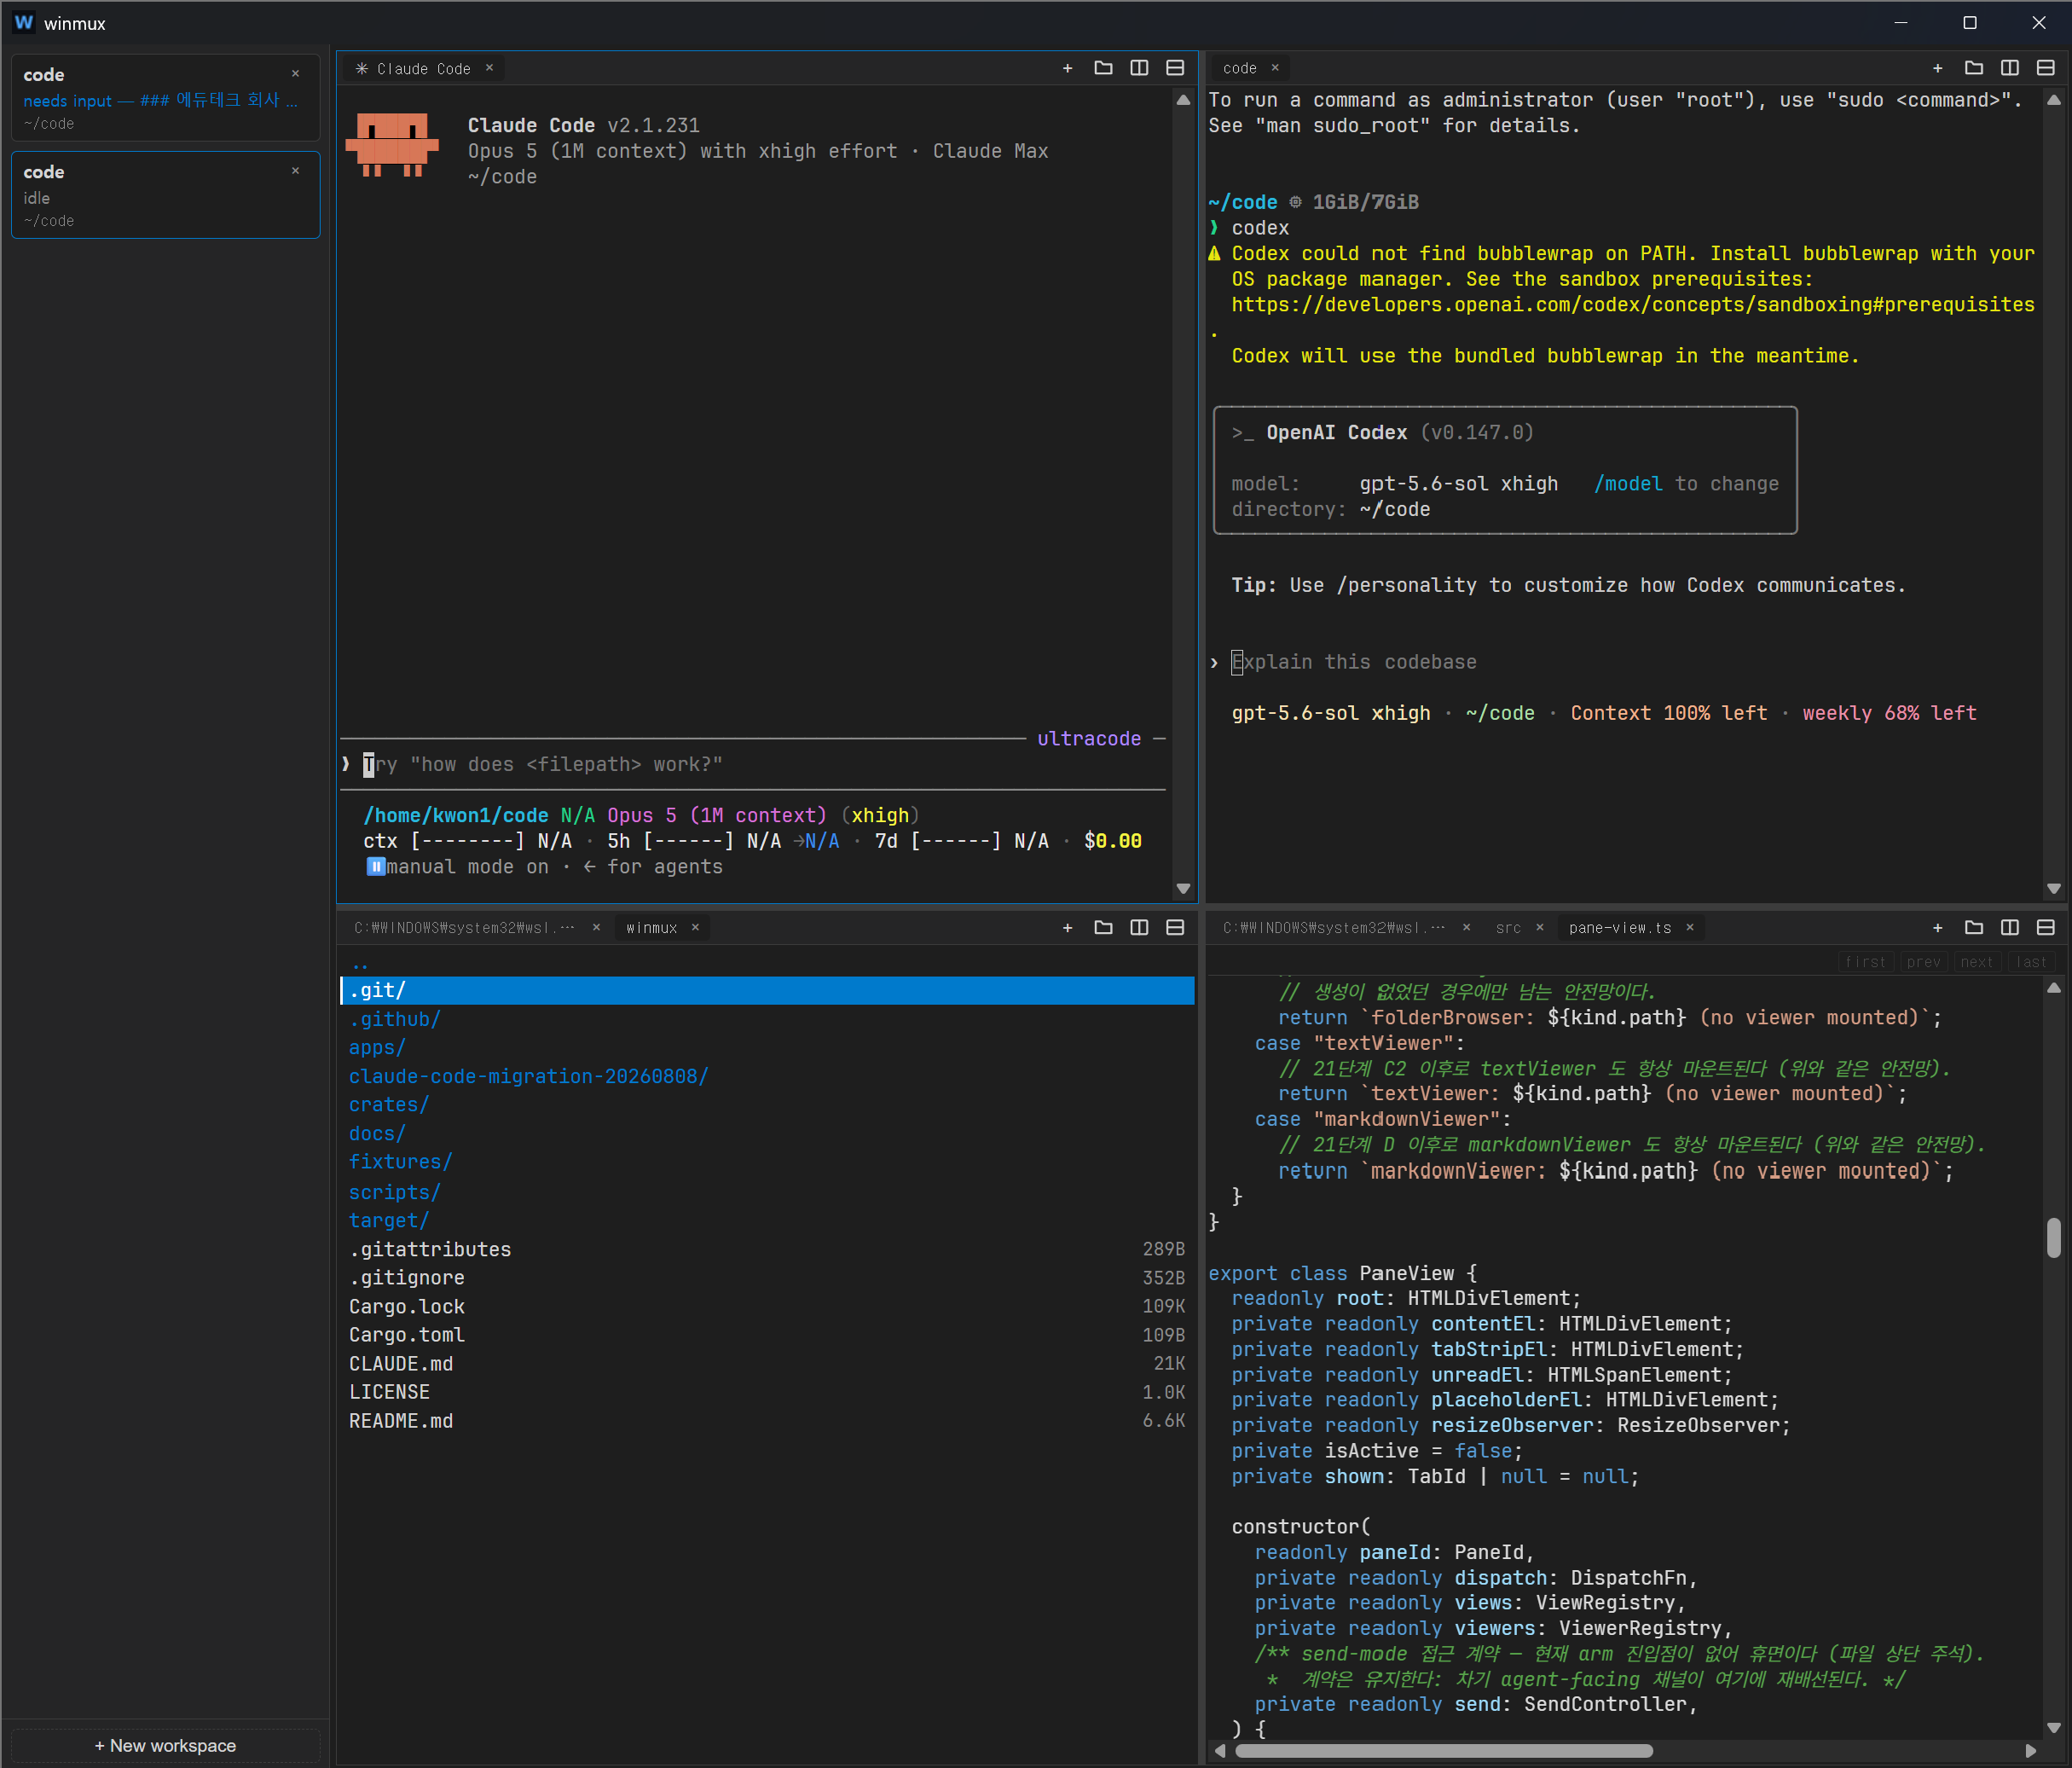Click split-columns icon in winmux file-list pane
The height and width of the screenshot is (1768, 2072).
click(x=1139, y=928)
